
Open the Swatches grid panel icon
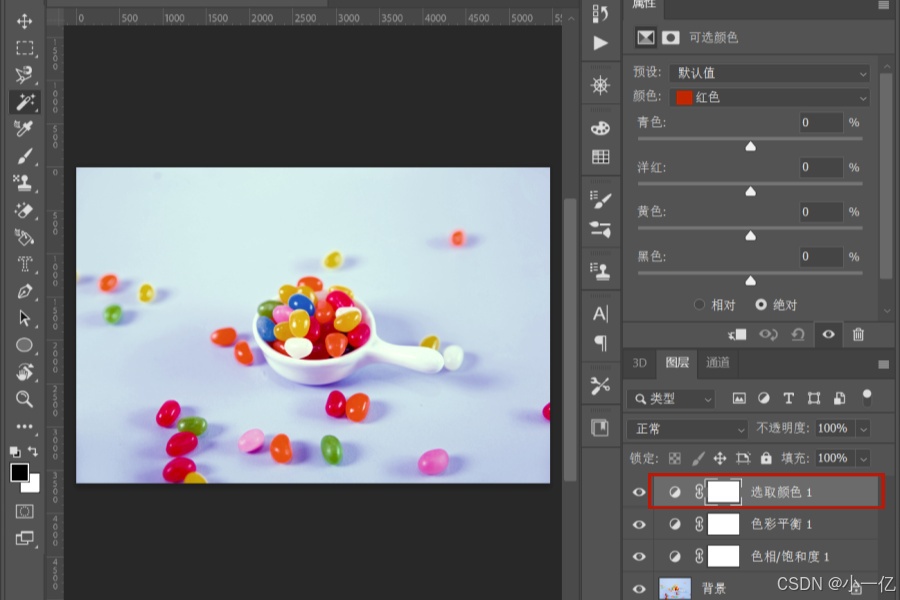[600, 157]
